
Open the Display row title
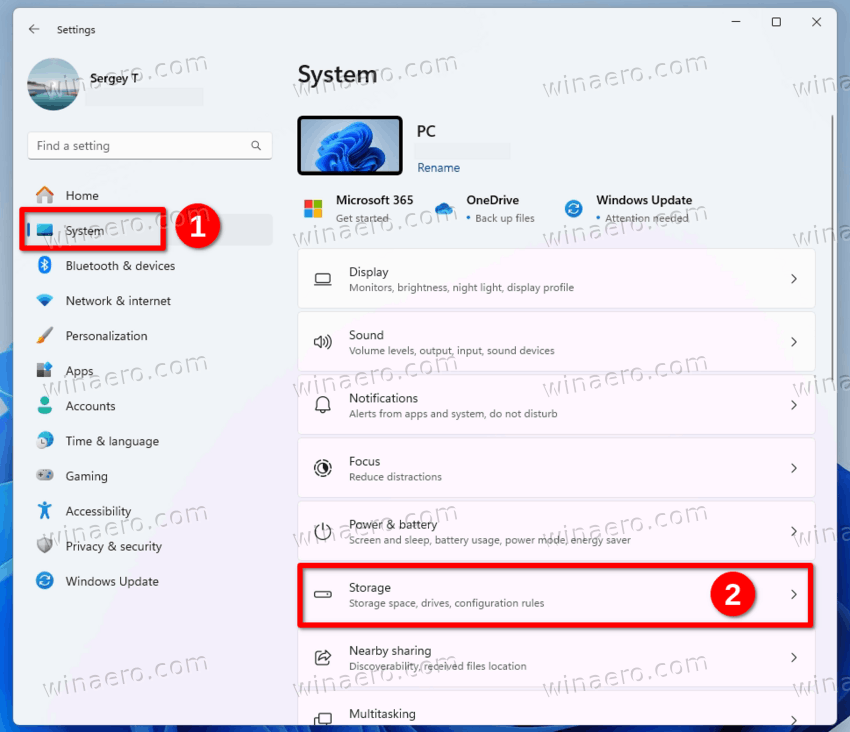369,272
